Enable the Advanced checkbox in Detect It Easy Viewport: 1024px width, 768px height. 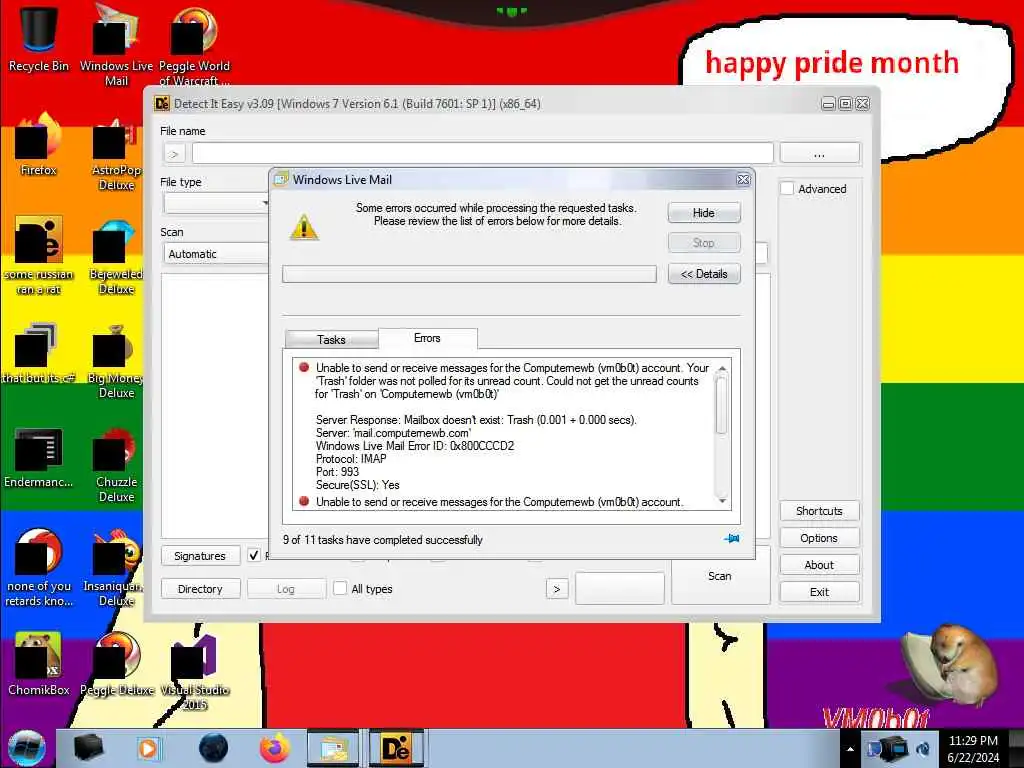tap(788, 189)
